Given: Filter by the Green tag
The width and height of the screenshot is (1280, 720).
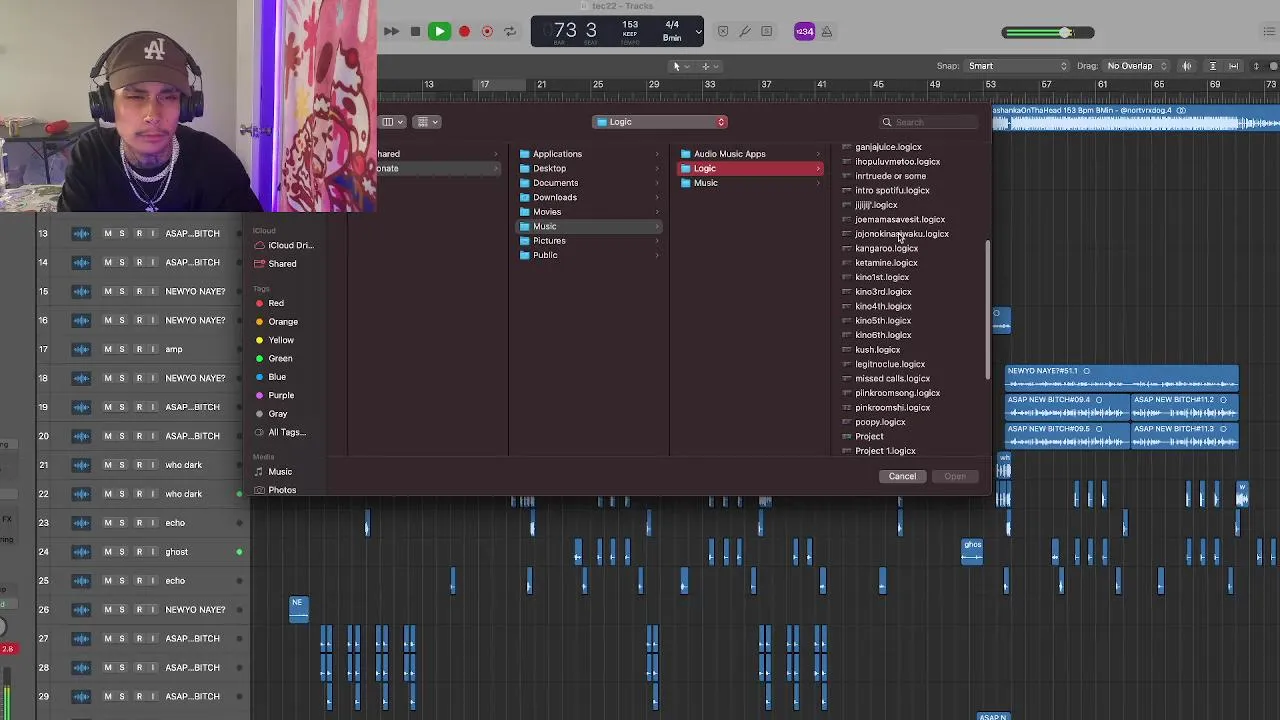Looking at the screenshot, I should click(274, 359).
